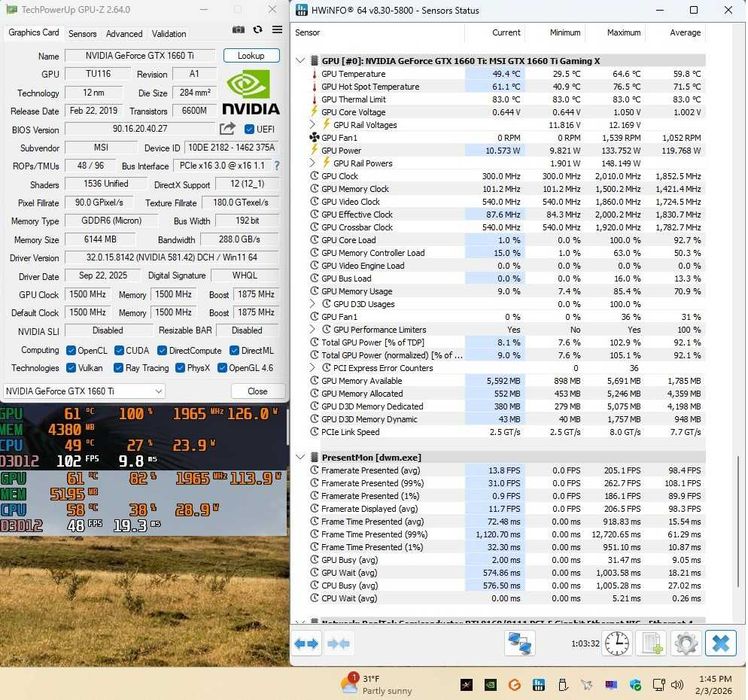Take a GPU-Z screenshot with the camera icon
This screenshot has height=700, width=748.
point(238,30)
